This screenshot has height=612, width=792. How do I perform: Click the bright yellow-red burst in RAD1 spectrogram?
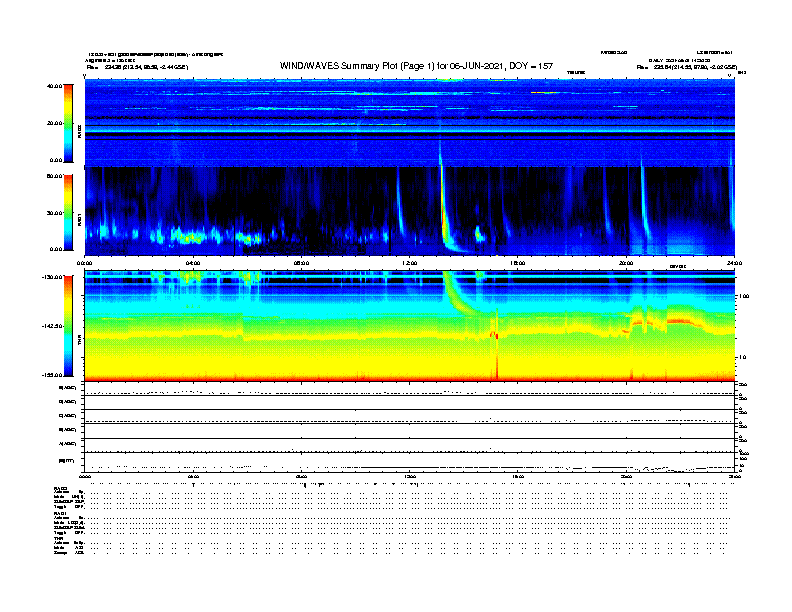[444, 217]
